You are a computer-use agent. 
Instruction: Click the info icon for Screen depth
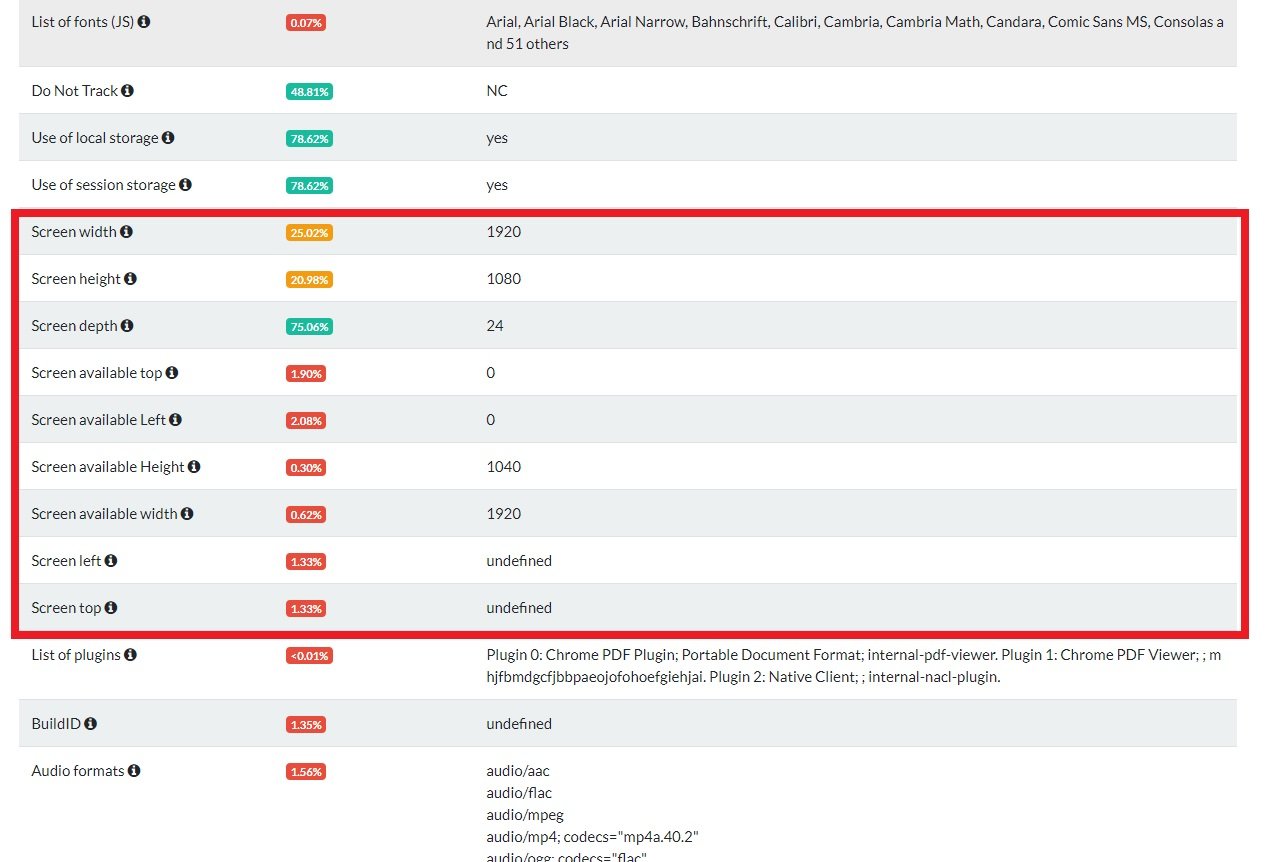[127, 326]
